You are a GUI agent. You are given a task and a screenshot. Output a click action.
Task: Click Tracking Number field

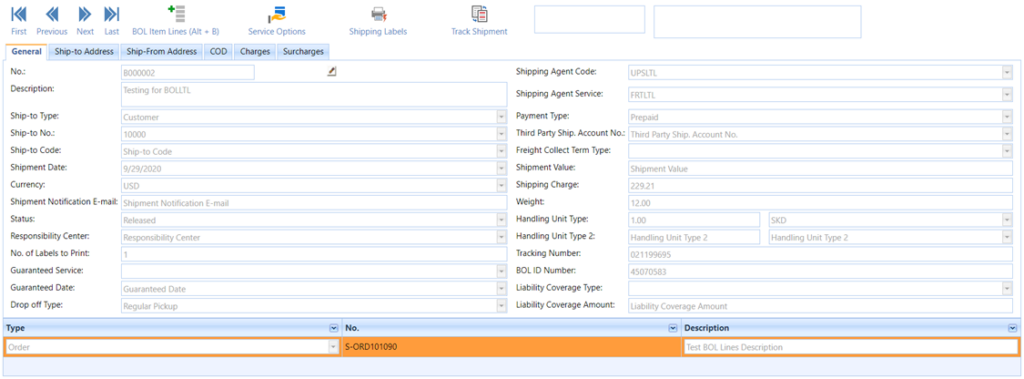click(x=820, y=254)
